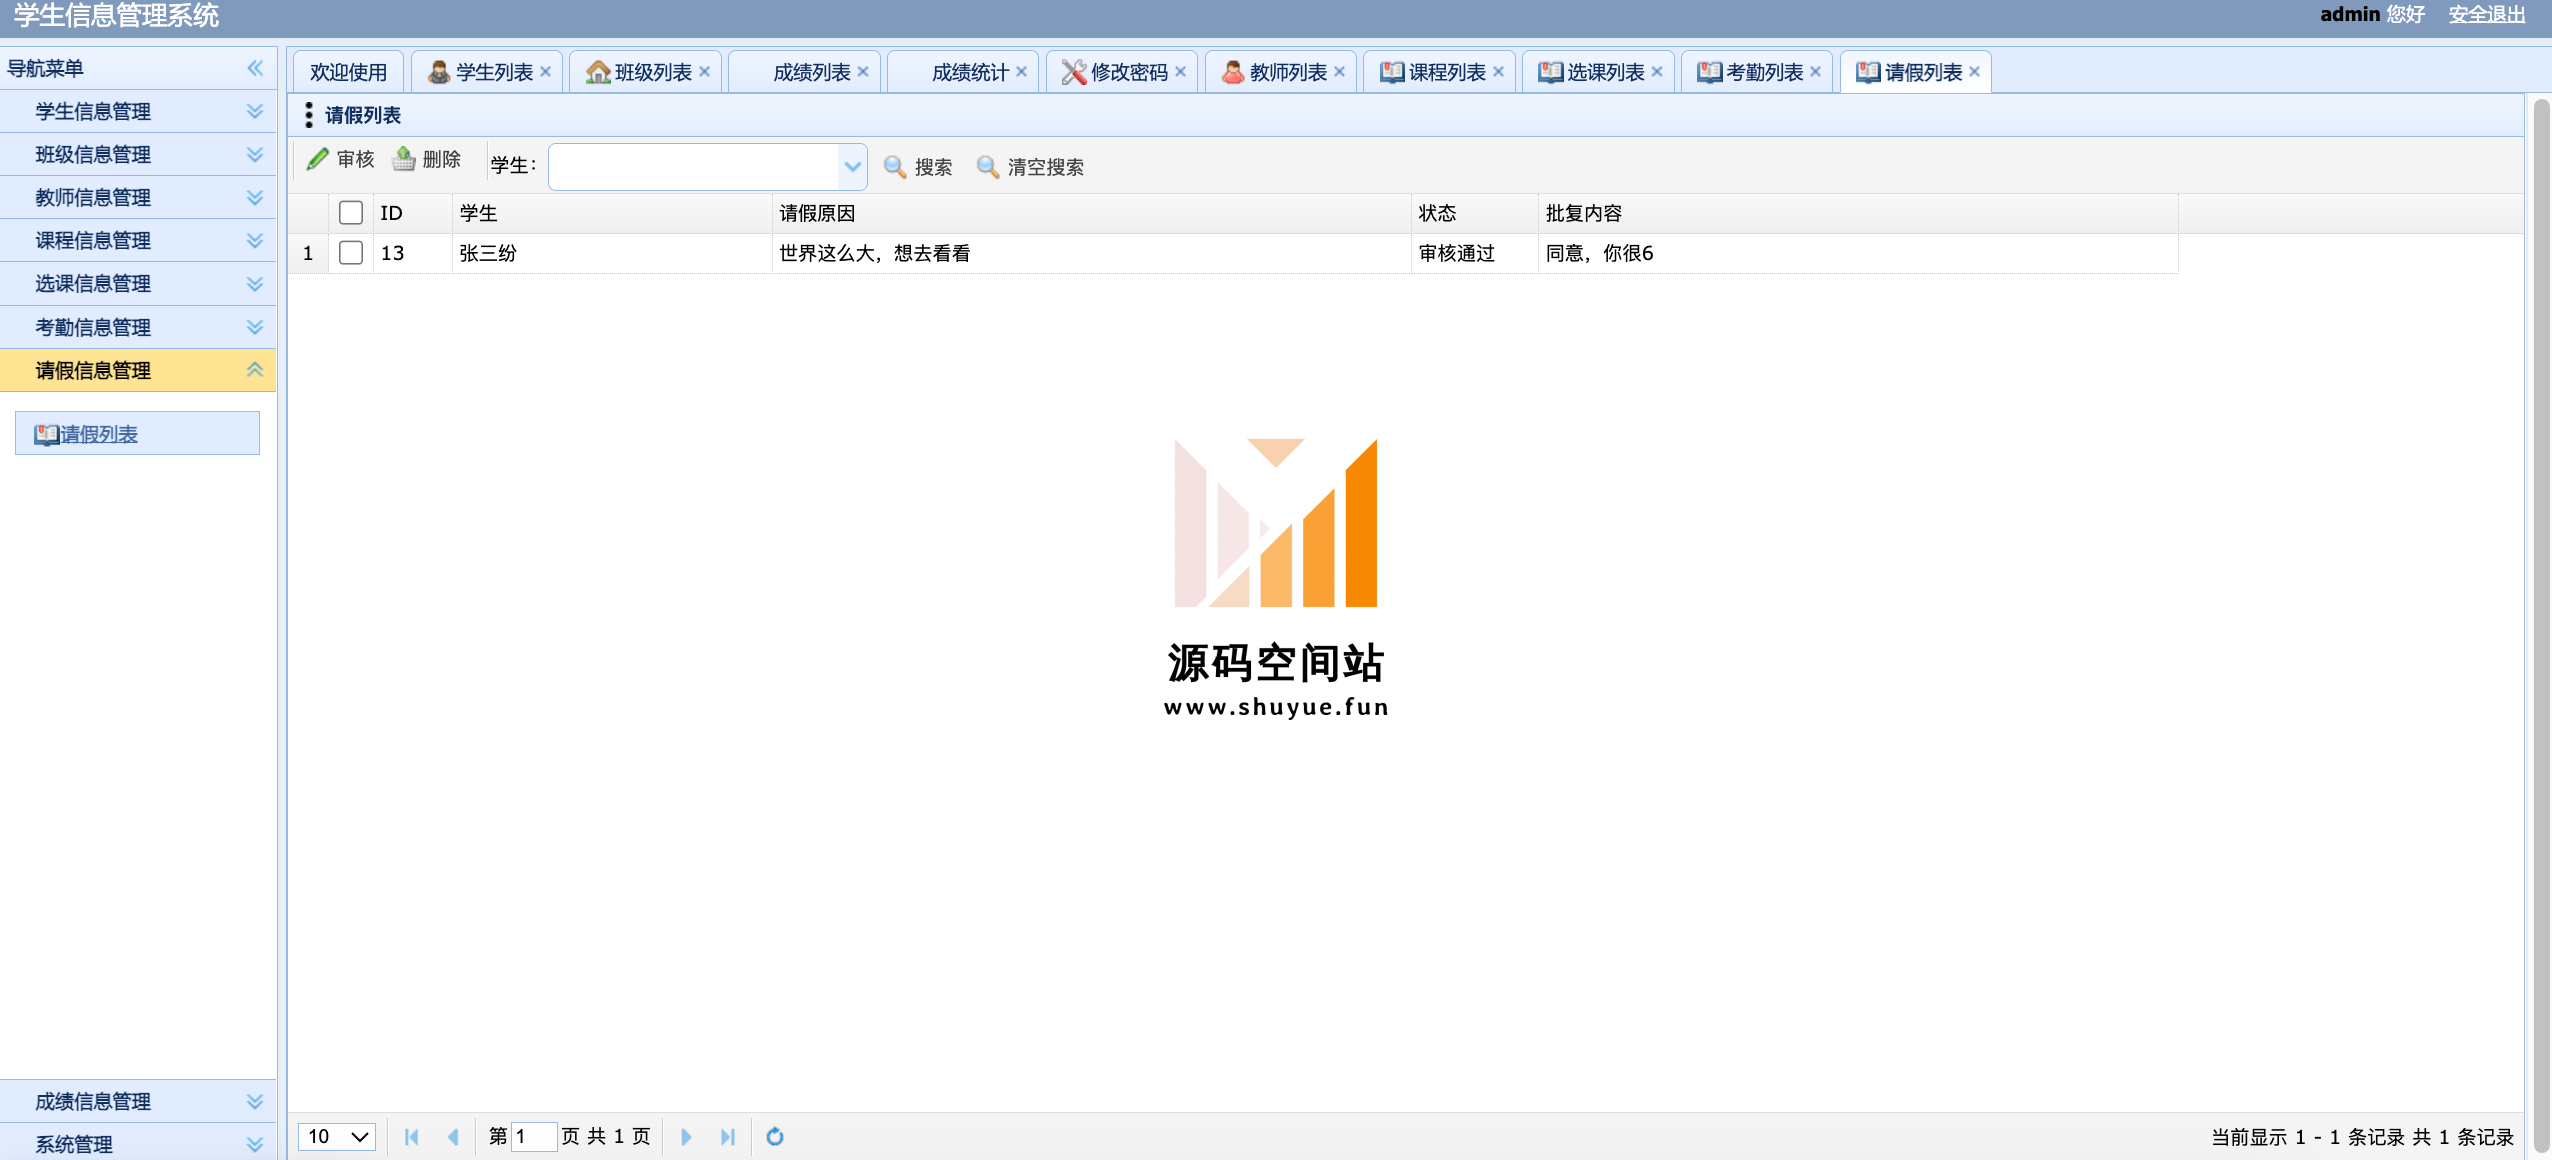Go to previous page arrow

point(453,1137)
